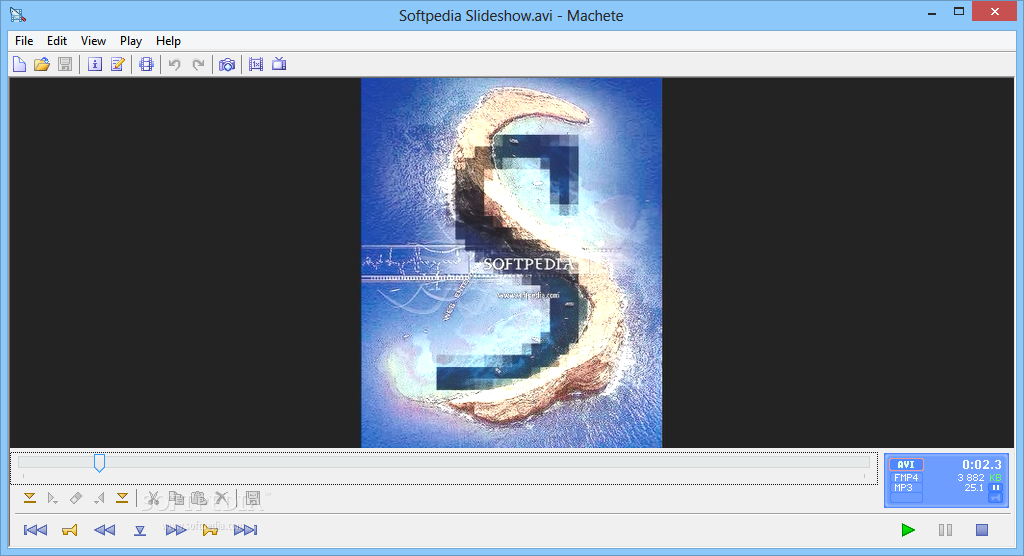This screenshot has width=1024, height=556.
Task: Click the film strip stream icon
Action: [x=146, y=64]
